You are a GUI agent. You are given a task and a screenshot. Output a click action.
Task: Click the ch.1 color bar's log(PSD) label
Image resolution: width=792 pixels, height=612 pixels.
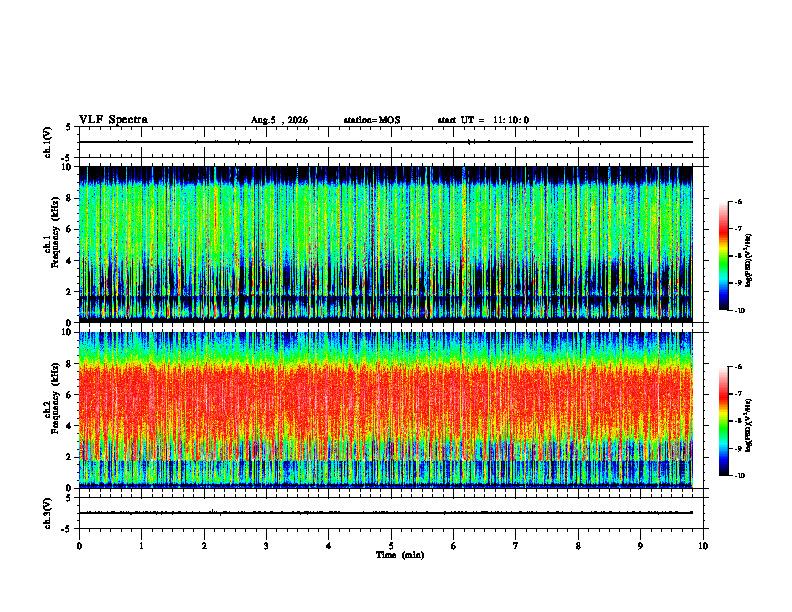(749, 260)
